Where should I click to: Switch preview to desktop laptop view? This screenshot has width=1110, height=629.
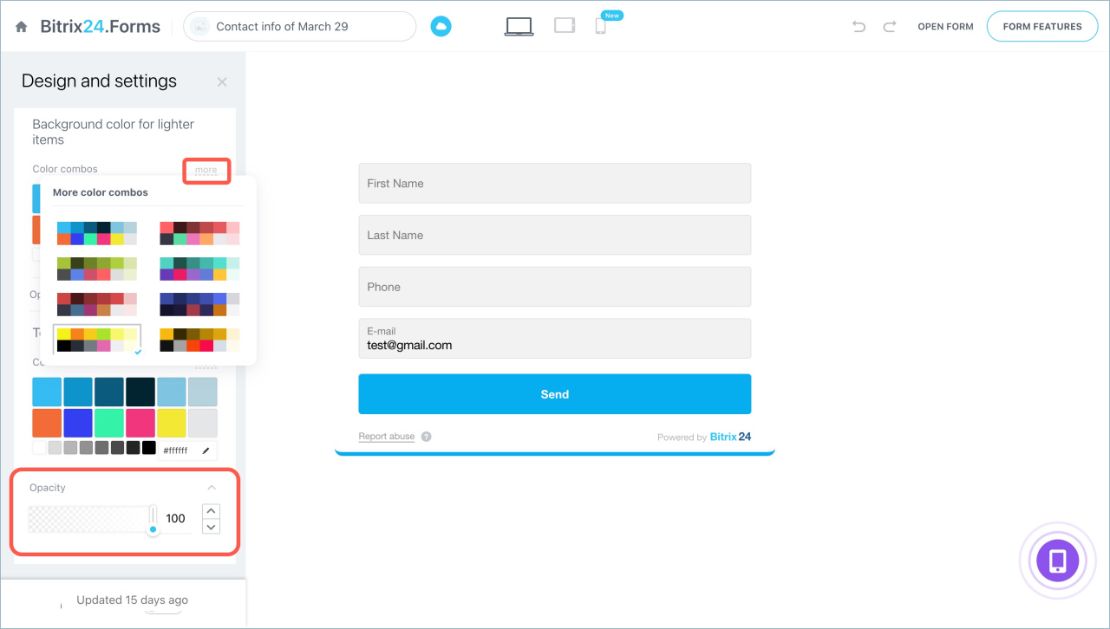(519, 27)
